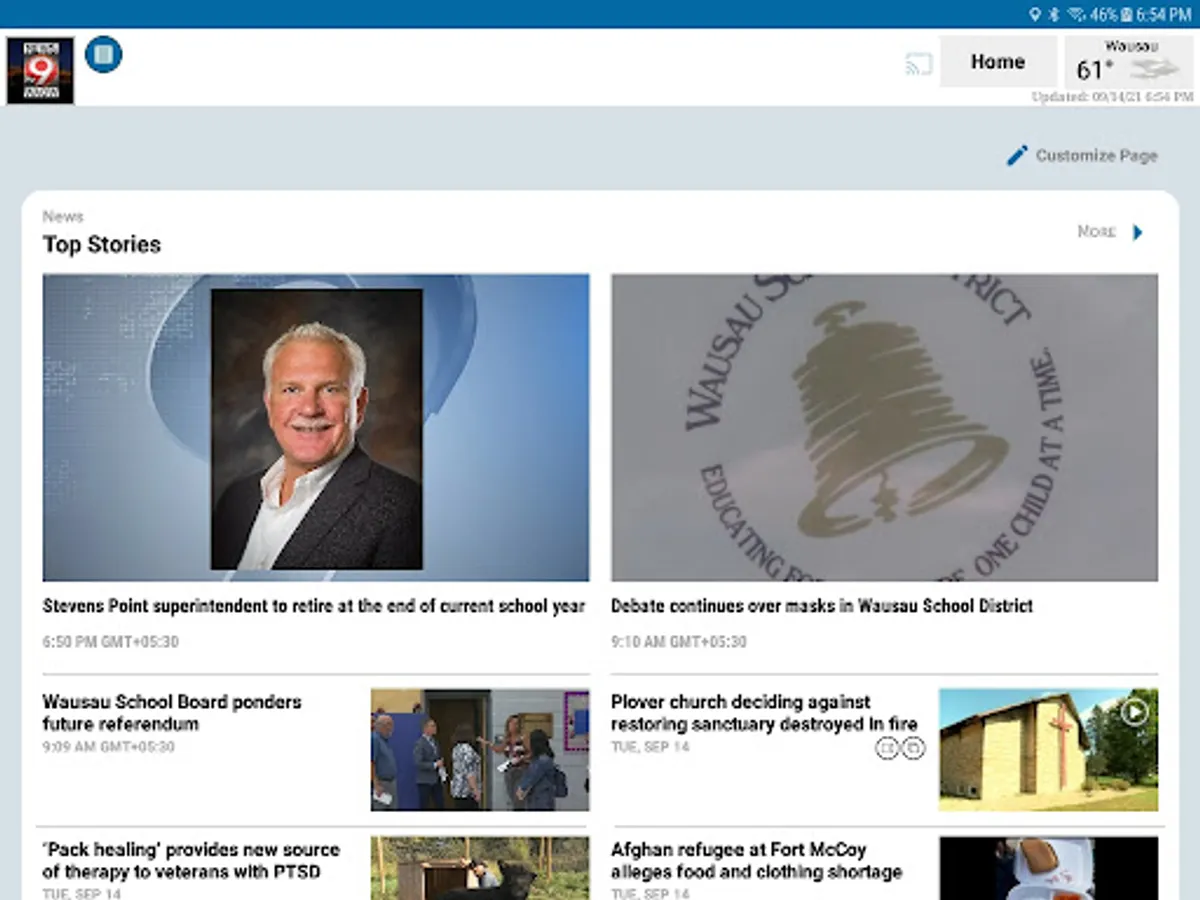Image resolution: width=1200 pixels, height=900 pixels.
Task: Tap the small News label above Top Stories
Action: click(63, 216)
